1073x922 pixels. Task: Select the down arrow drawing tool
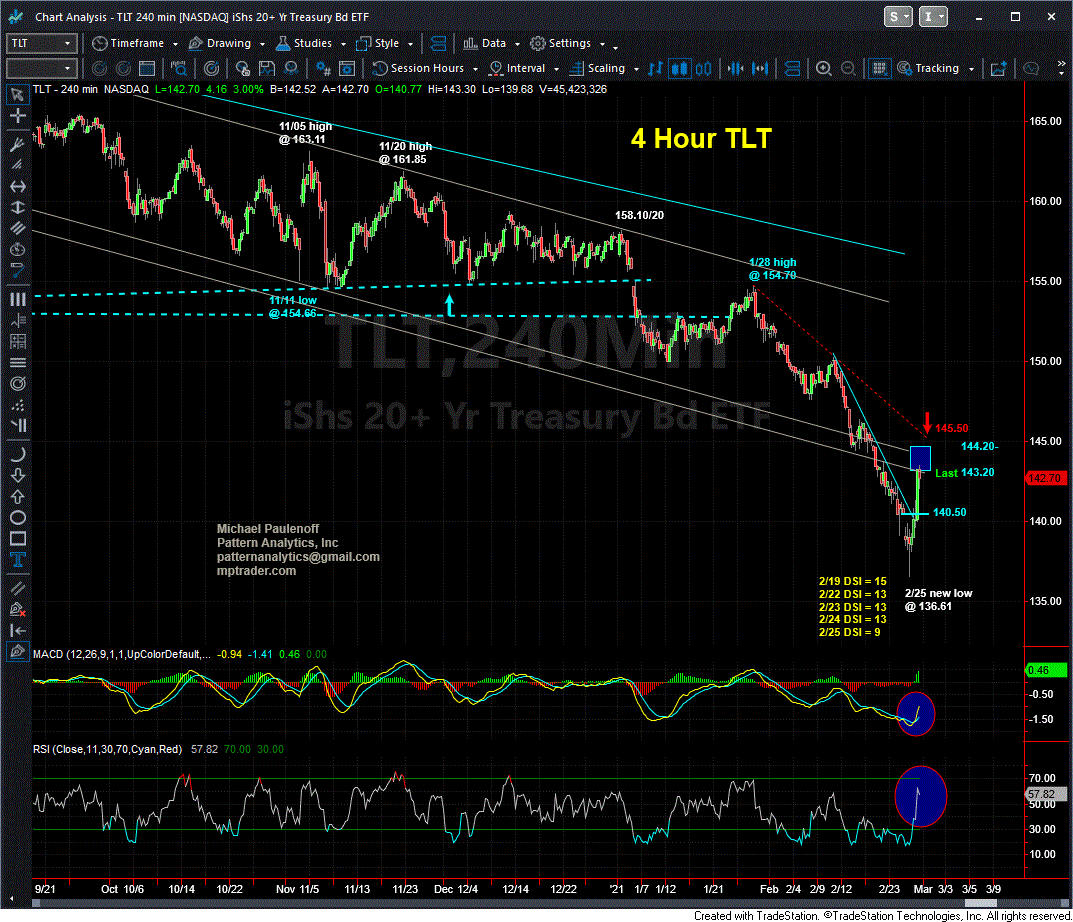click(18, 475)
